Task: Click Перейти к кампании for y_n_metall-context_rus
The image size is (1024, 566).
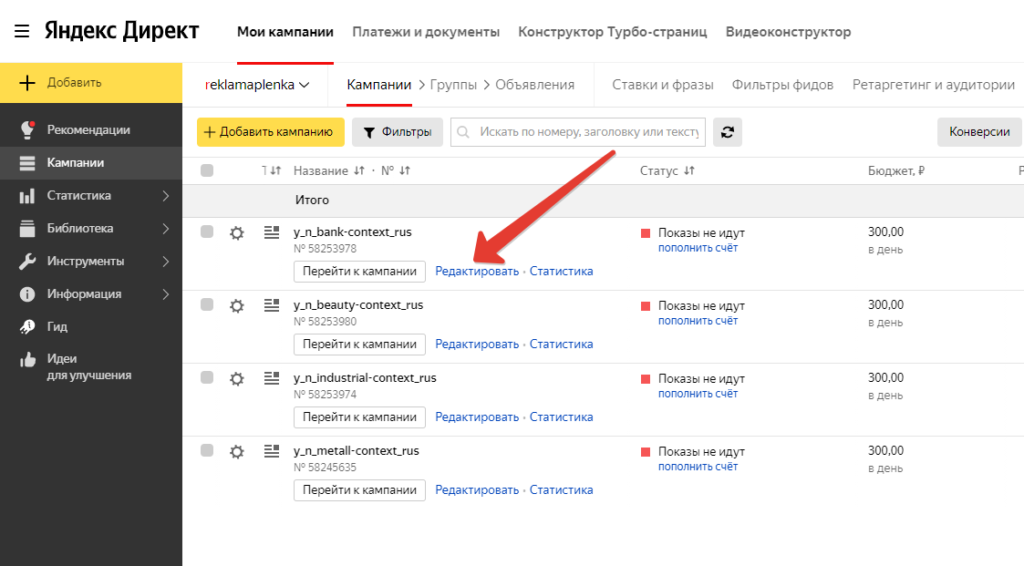Action: coord(360,490)
